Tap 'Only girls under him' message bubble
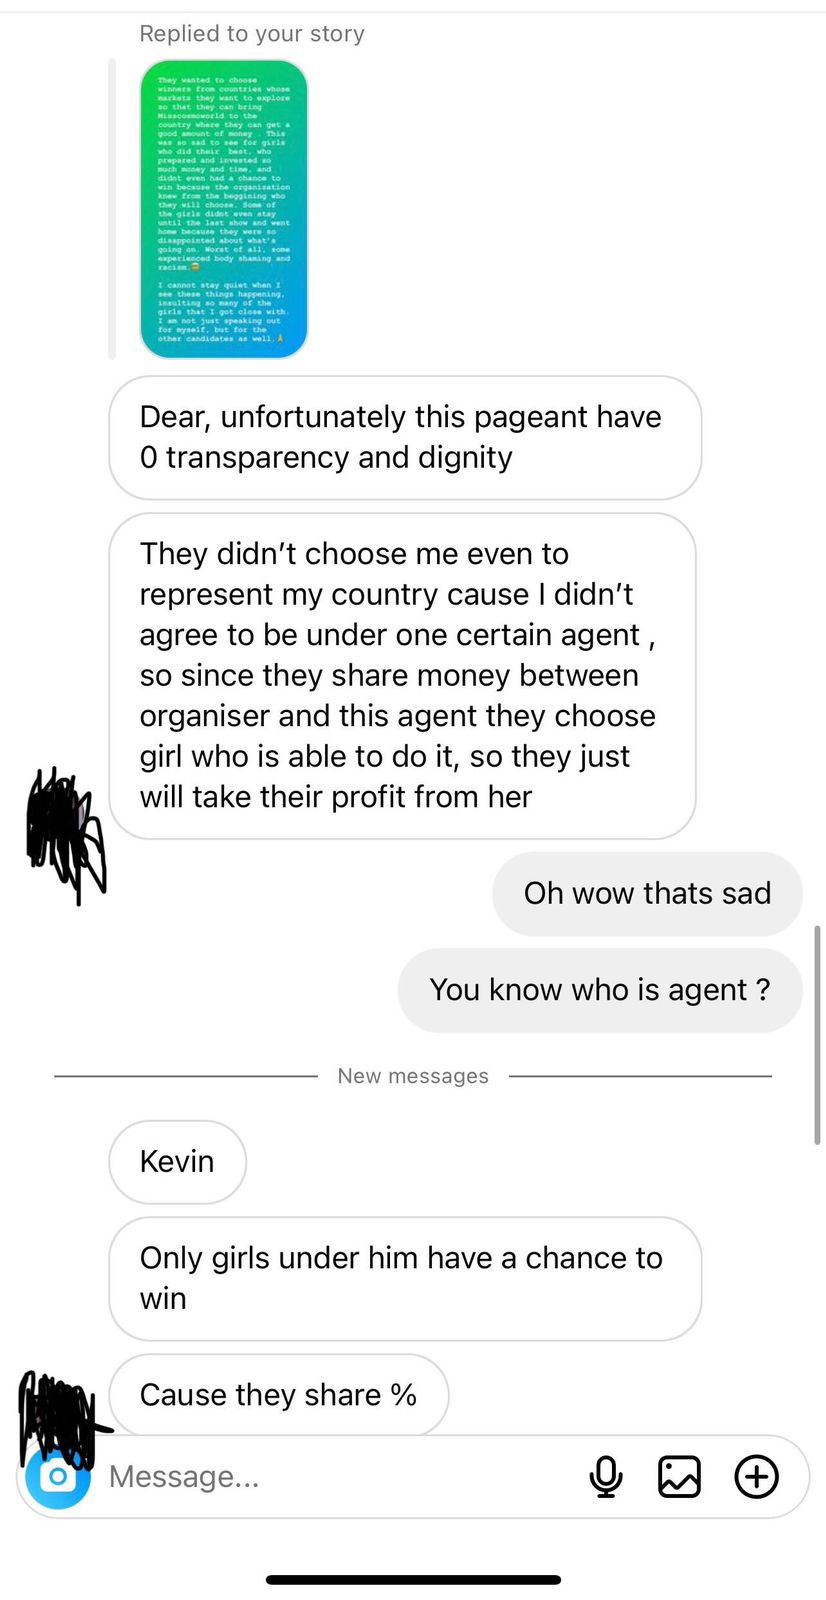 click(405, 1278)
